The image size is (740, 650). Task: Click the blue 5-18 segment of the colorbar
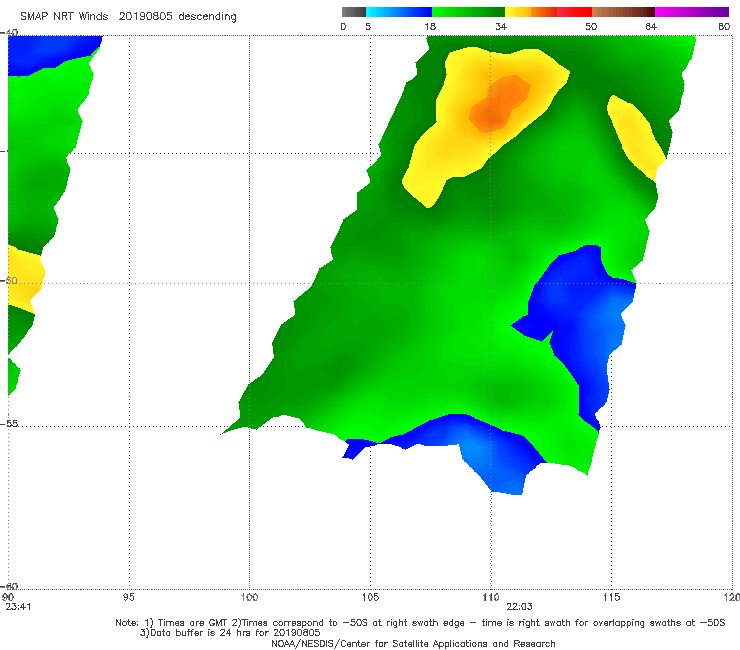(x=399, y=12)
